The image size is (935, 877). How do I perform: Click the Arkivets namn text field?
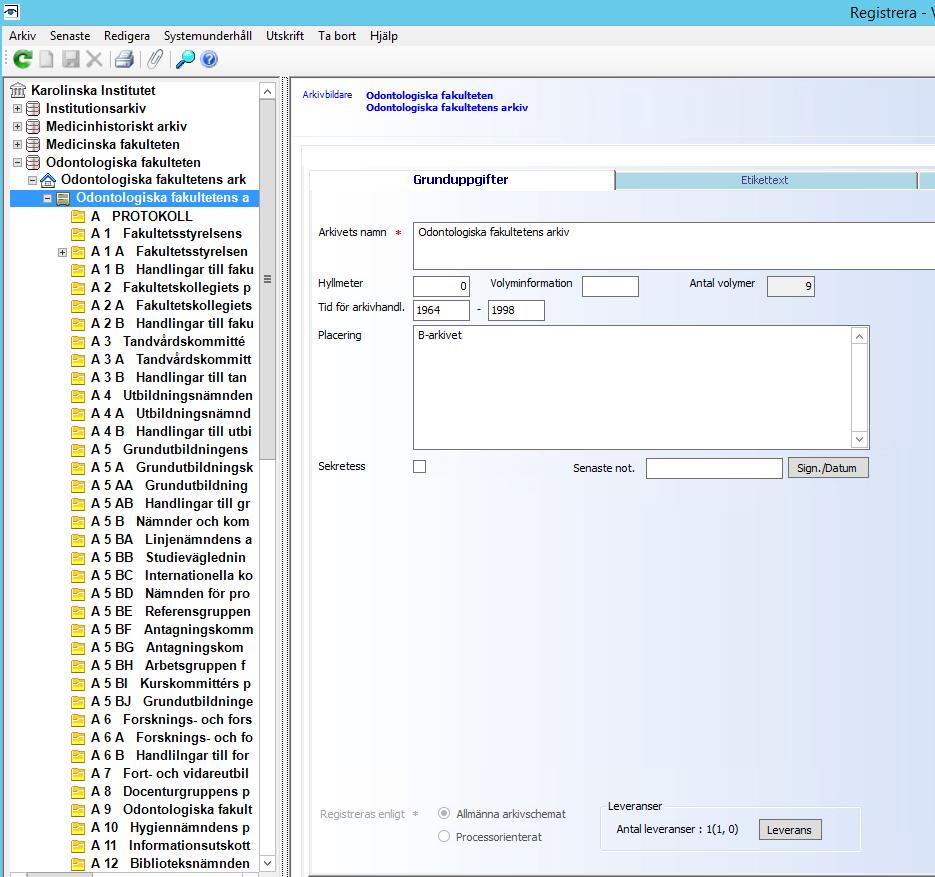point(674,246)
